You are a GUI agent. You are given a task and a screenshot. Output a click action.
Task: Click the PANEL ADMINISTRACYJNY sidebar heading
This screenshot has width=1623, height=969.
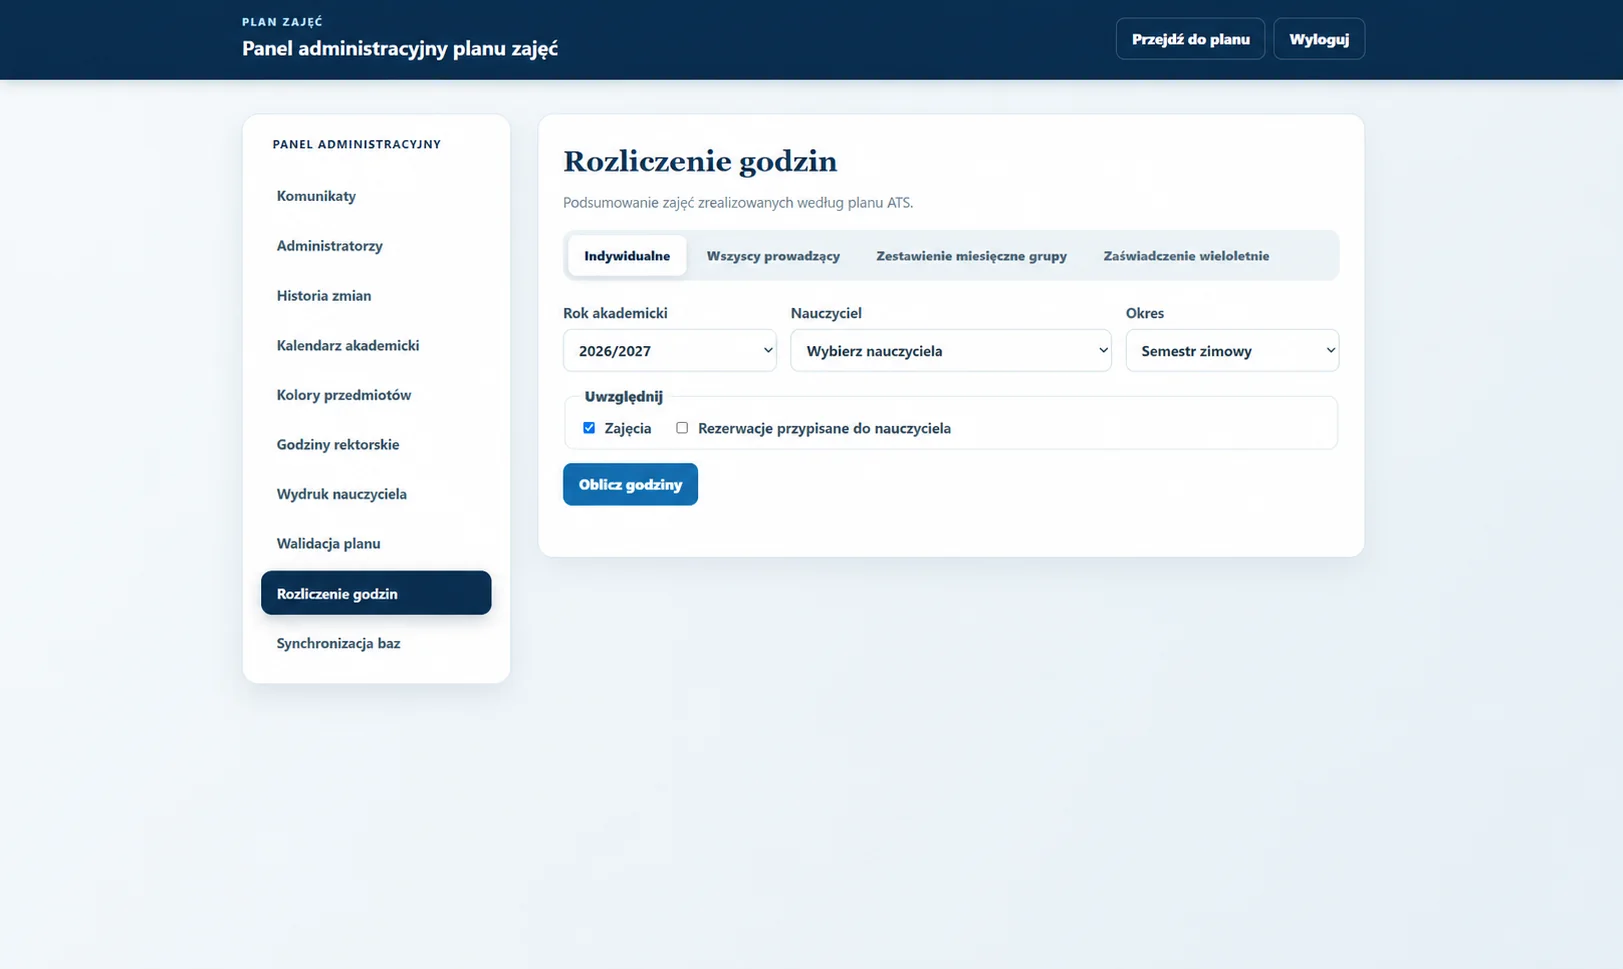pyautogui.click(x=357, y=144)
